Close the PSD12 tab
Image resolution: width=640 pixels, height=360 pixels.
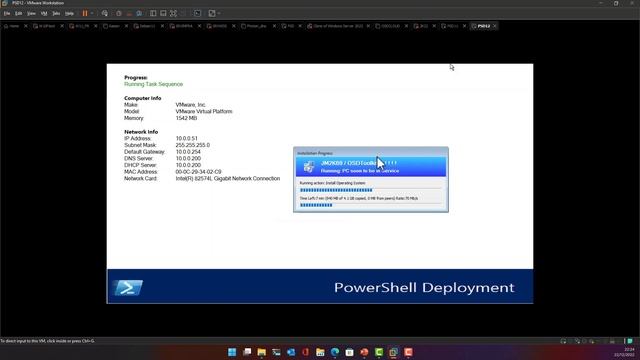pyautogui.click(x=495, y=26)
